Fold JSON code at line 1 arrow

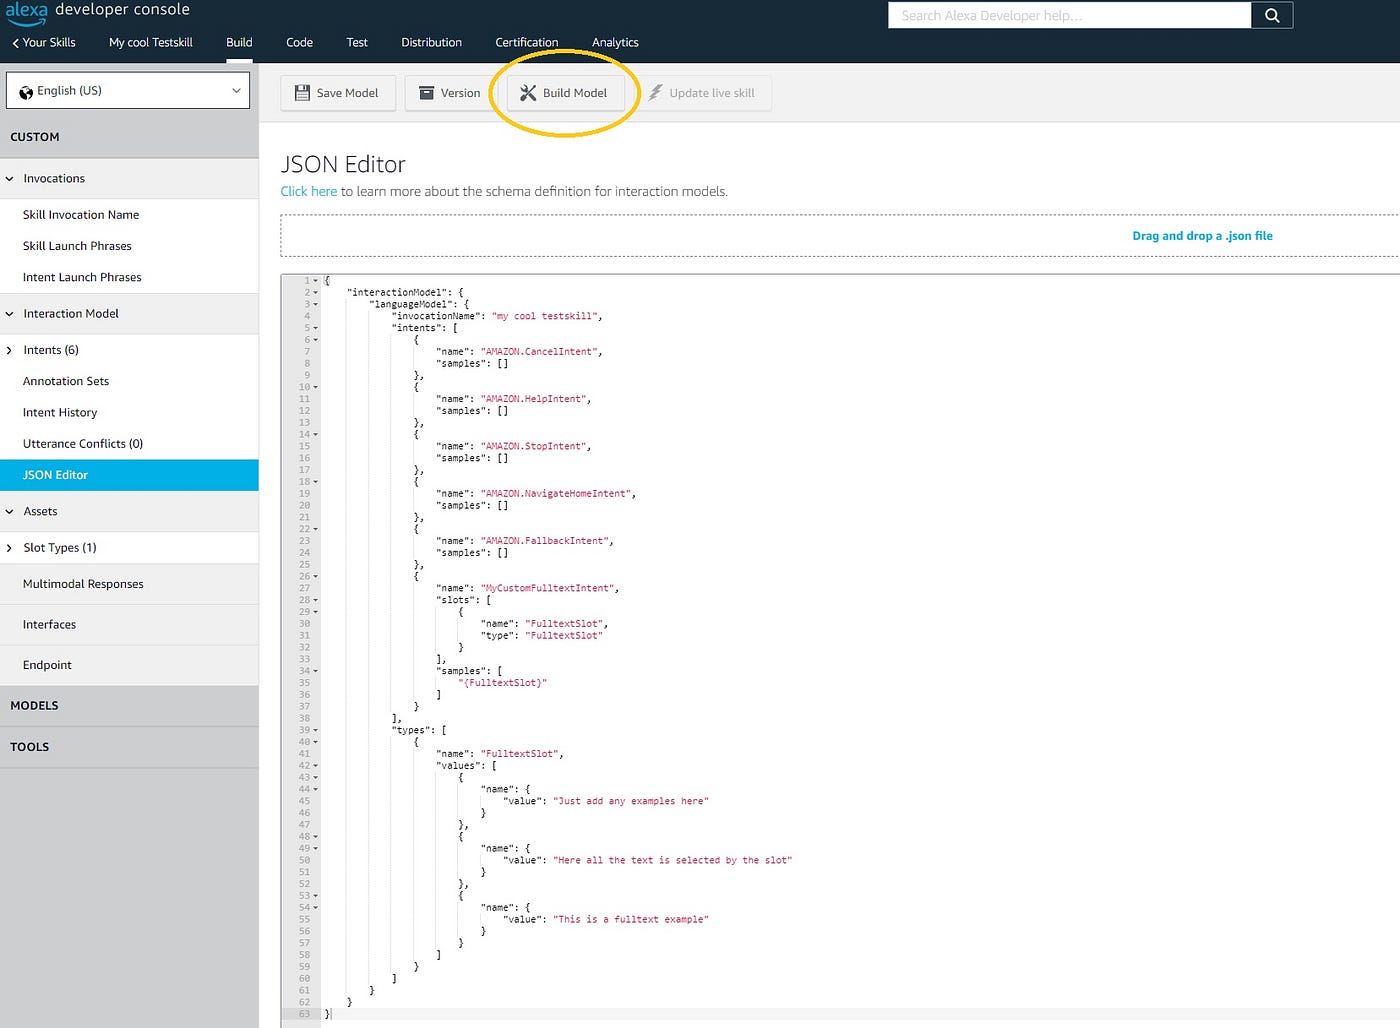click(316, 281)
